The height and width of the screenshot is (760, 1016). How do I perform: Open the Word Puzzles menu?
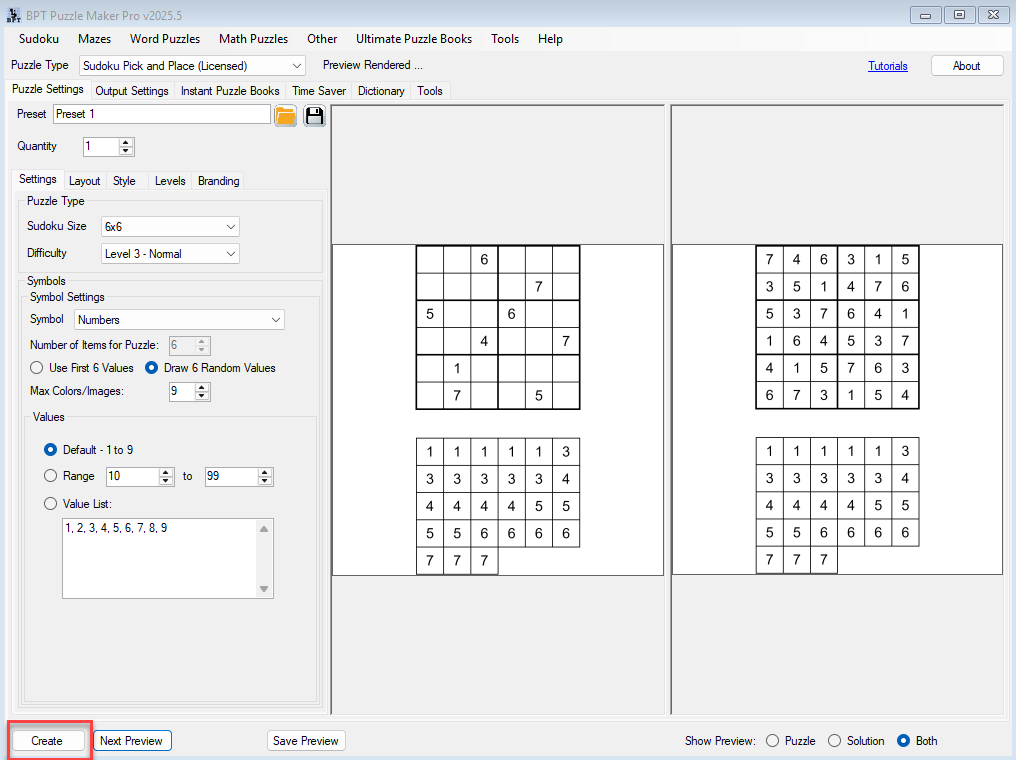coord(165,39)
